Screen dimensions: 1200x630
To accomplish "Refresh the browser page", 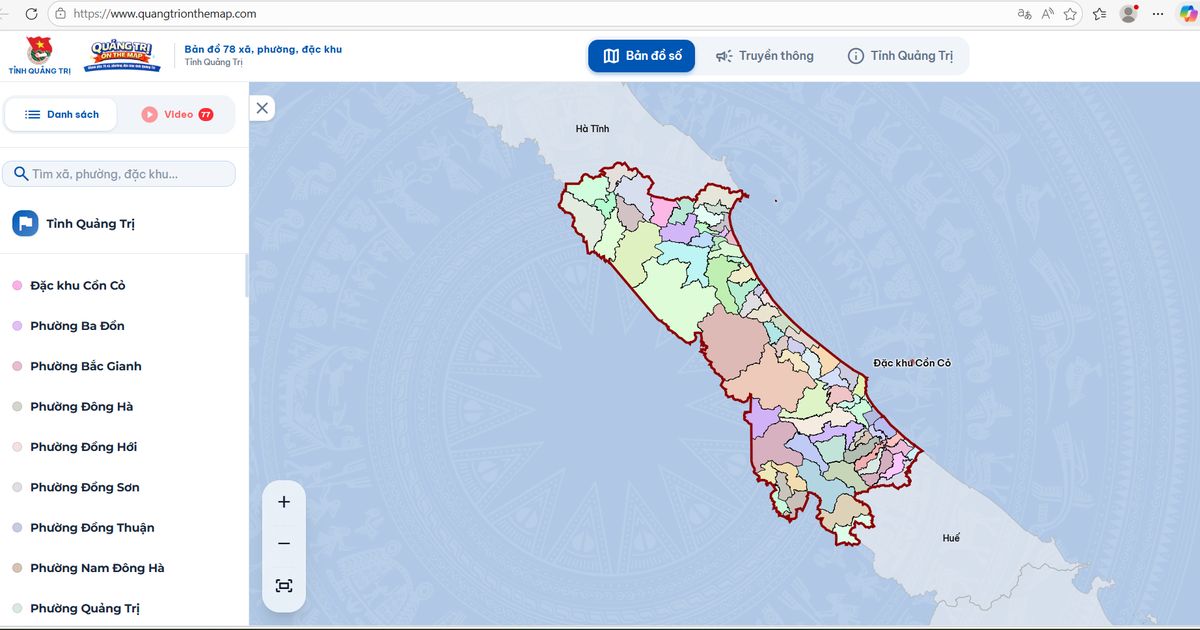I will [31, 14].
